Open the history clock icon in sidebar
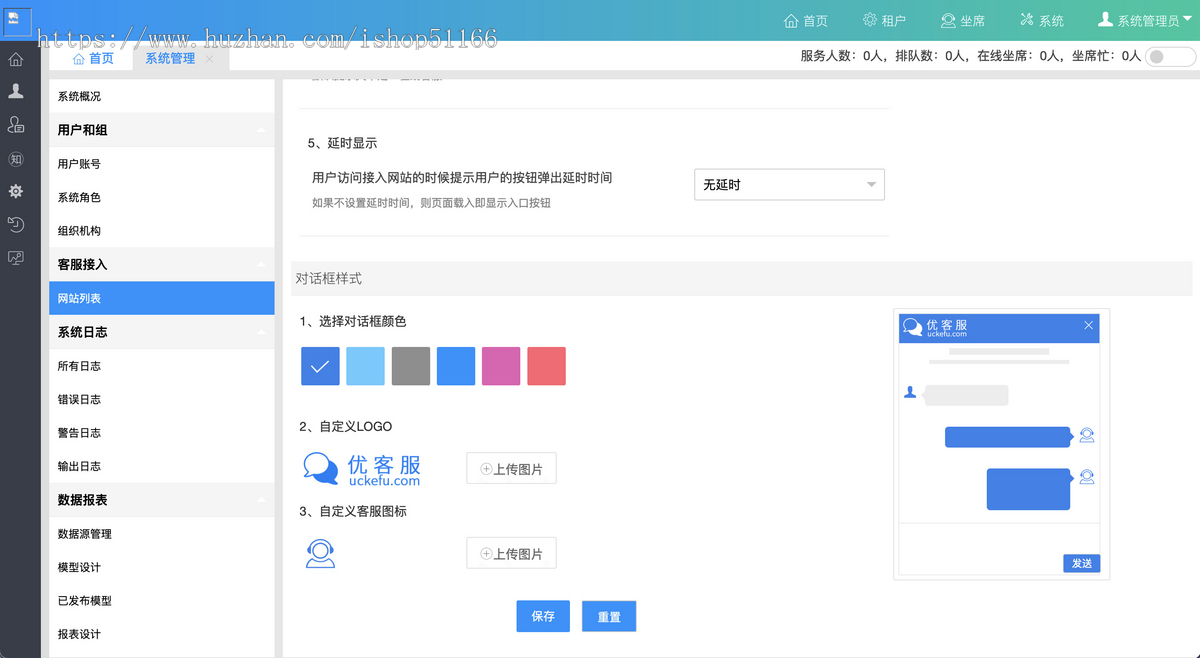This screenshot has height=658, width=1200. (x=16, y=224)
